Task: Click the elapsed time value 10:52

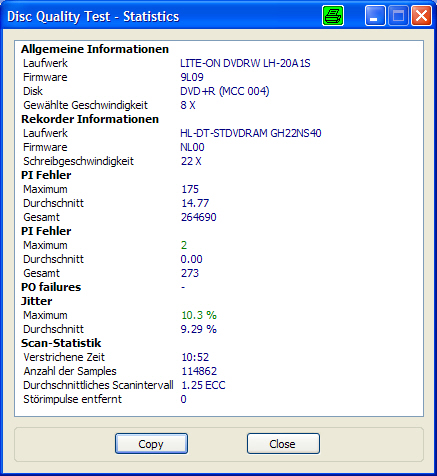Action: 195,357
